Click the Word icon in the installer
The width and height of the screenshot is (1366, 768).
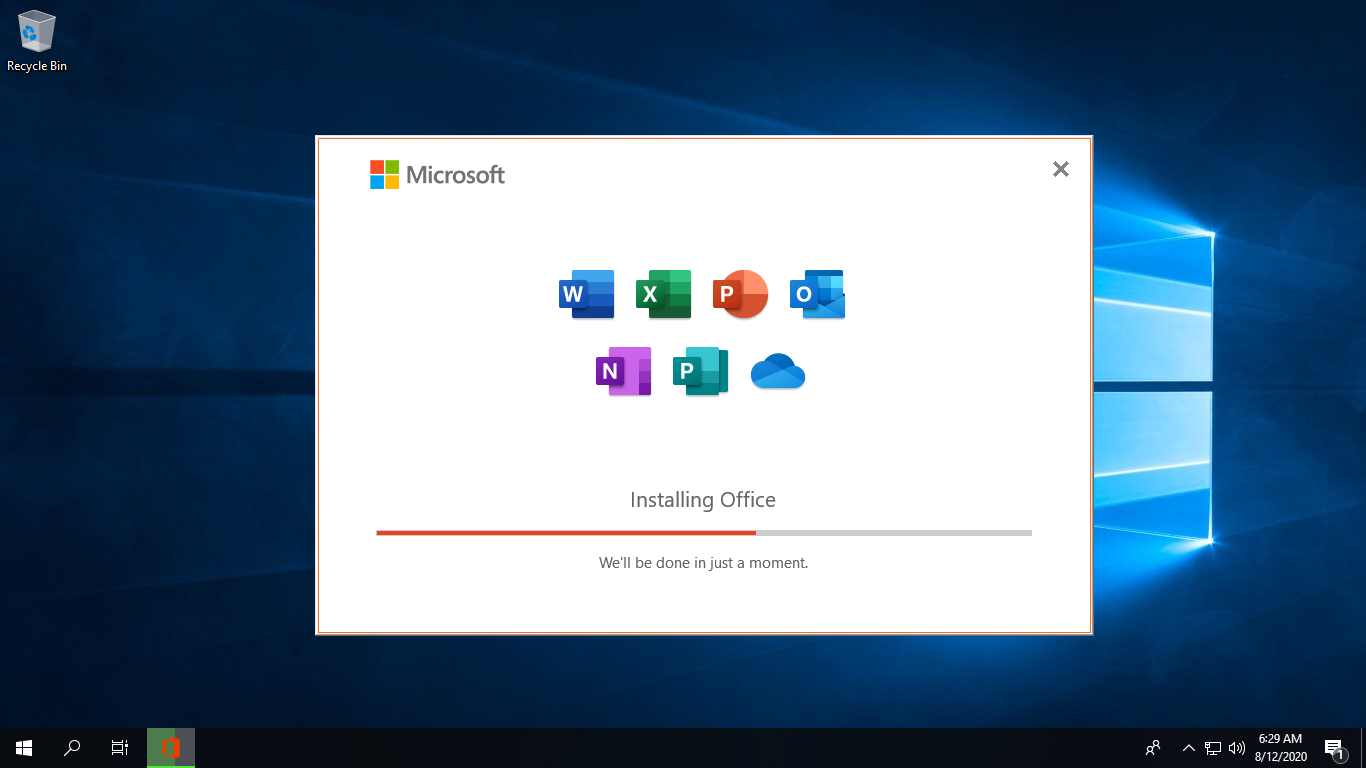[587, 294]
